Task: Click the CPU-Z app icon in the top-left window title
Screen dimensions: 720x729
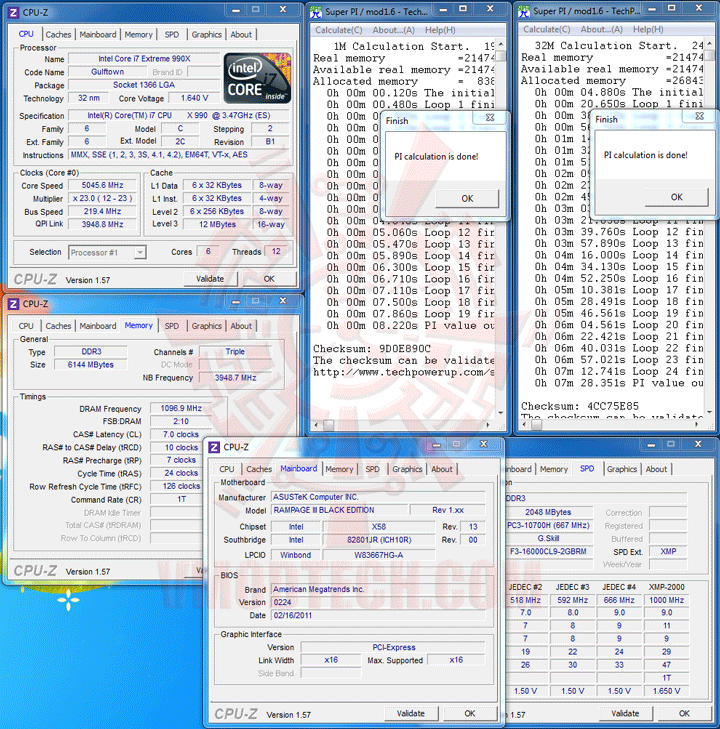Action: coord(14,13)
